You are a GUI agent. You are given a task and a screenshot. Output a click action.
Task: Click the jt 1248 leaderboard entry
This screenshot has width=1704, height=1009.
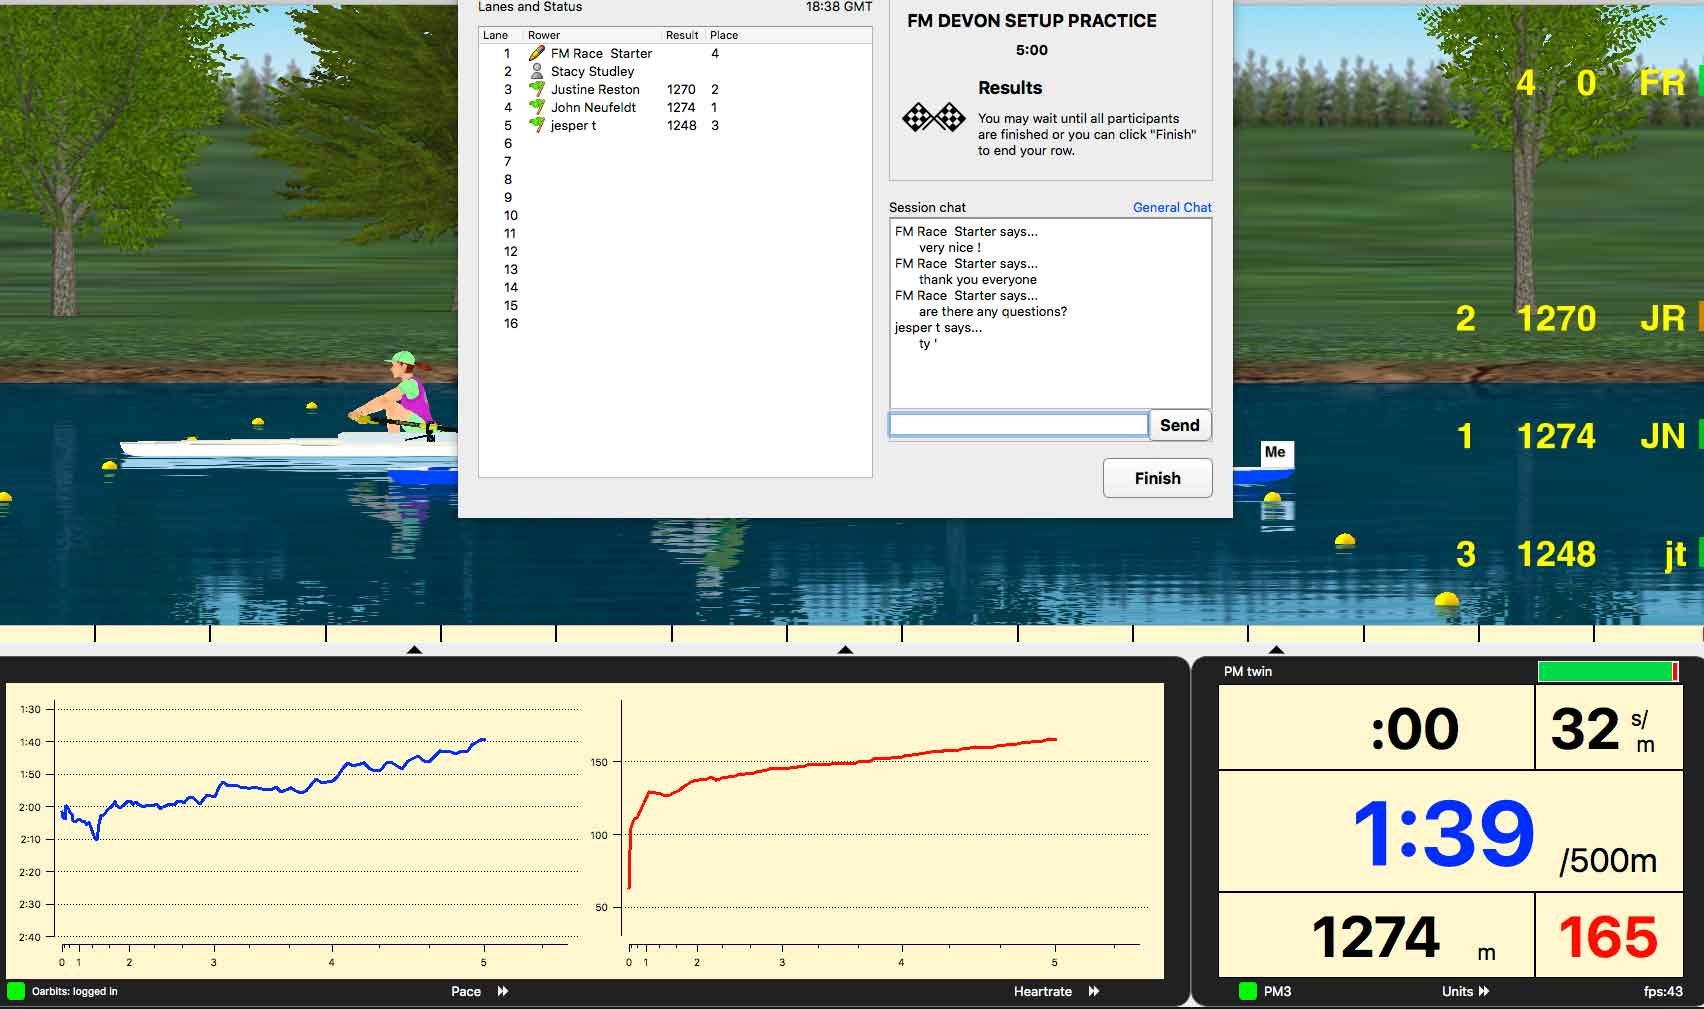point(1570,553)
